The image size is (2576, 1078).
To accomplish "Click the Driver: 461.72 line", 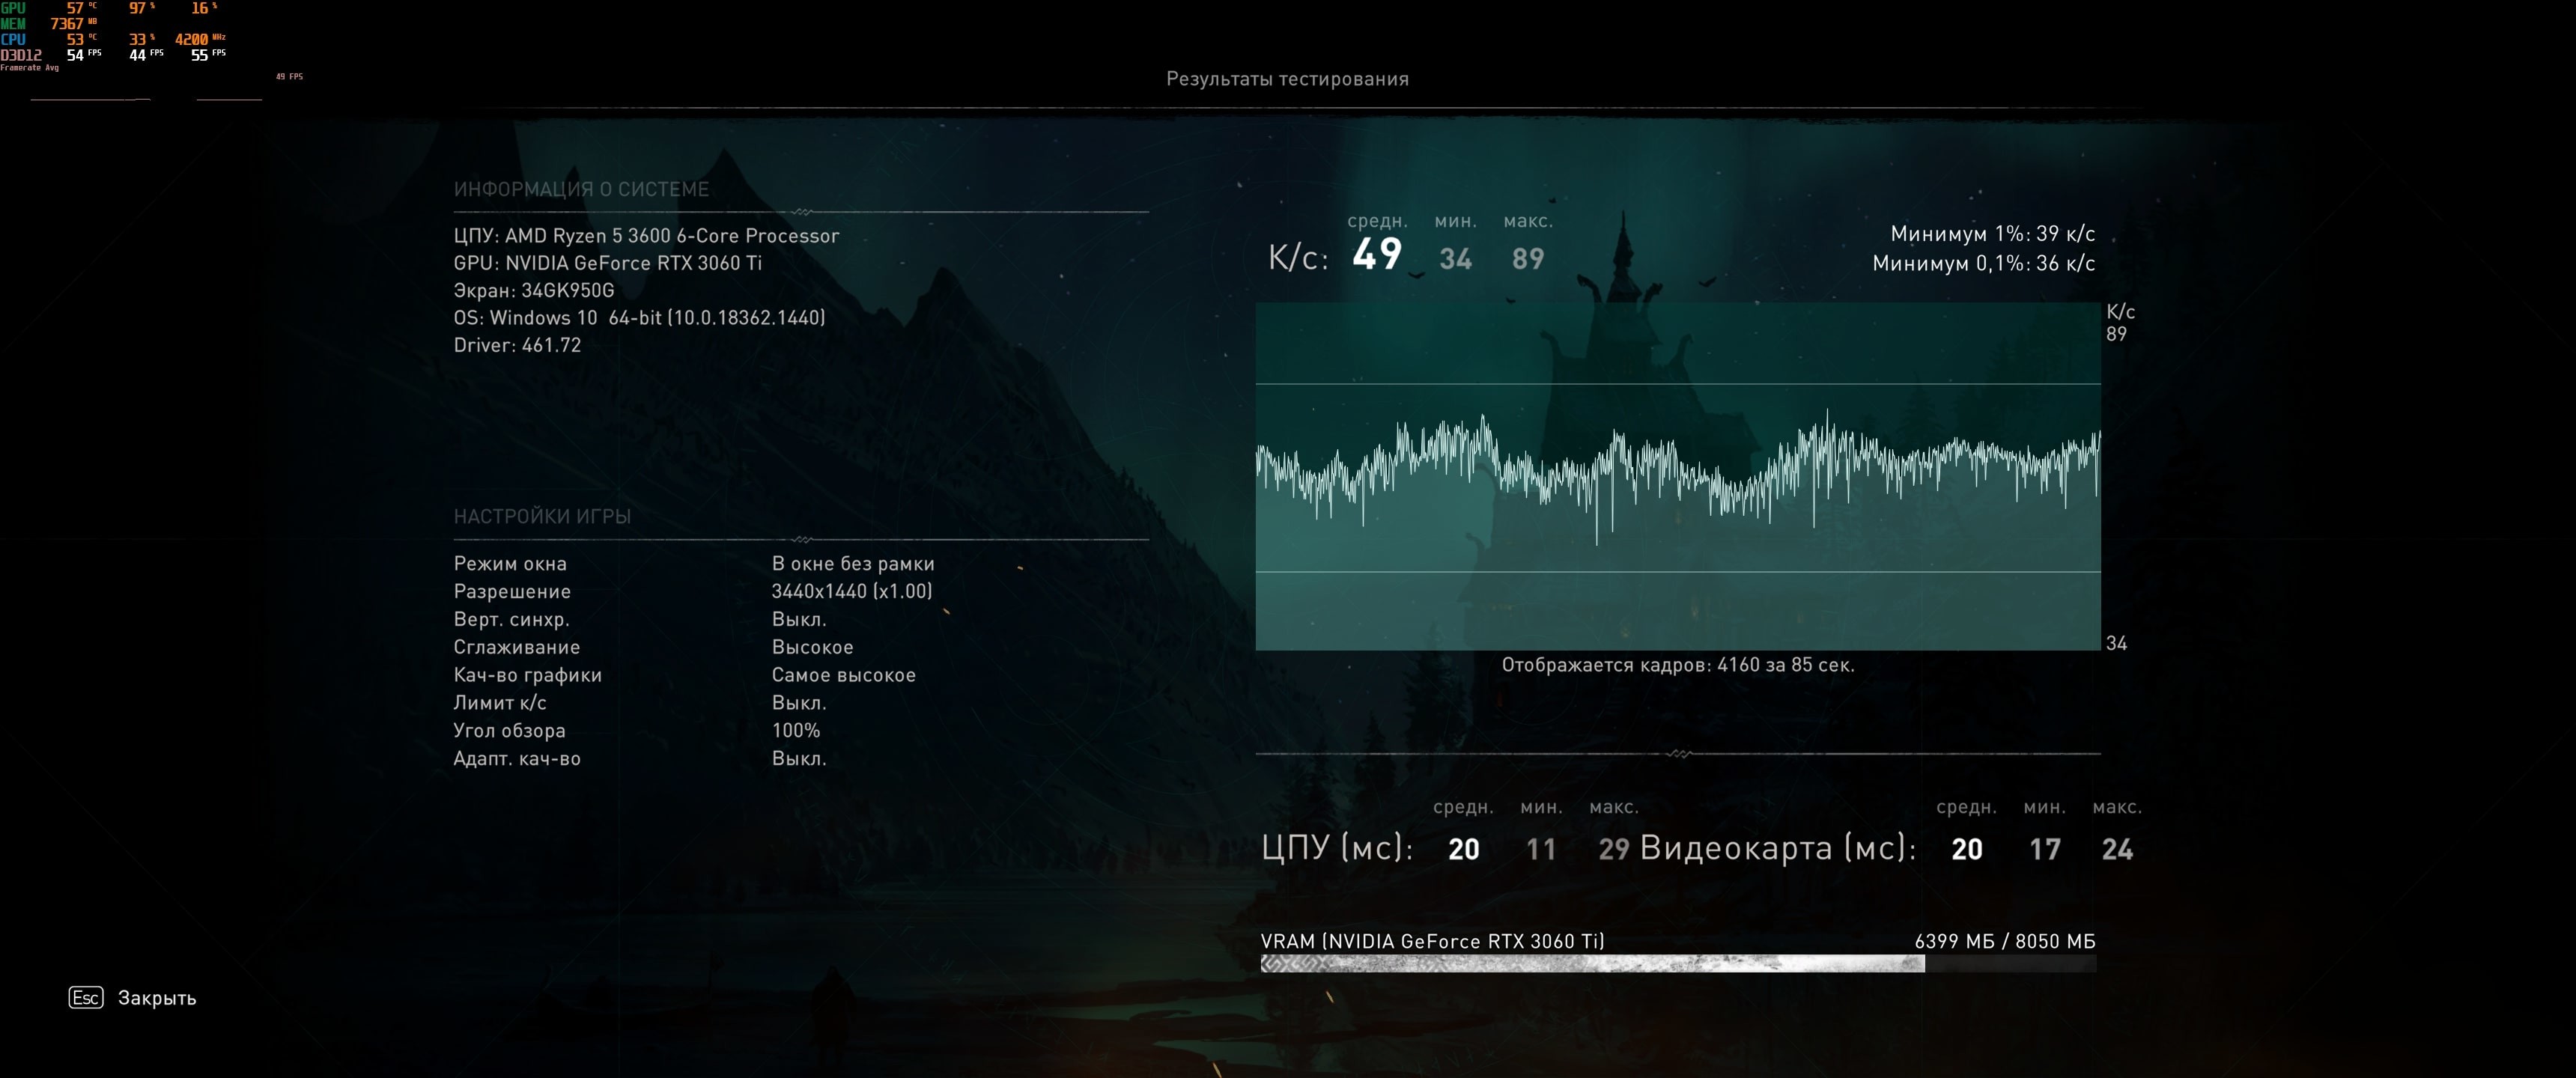I will click(517, 345).
